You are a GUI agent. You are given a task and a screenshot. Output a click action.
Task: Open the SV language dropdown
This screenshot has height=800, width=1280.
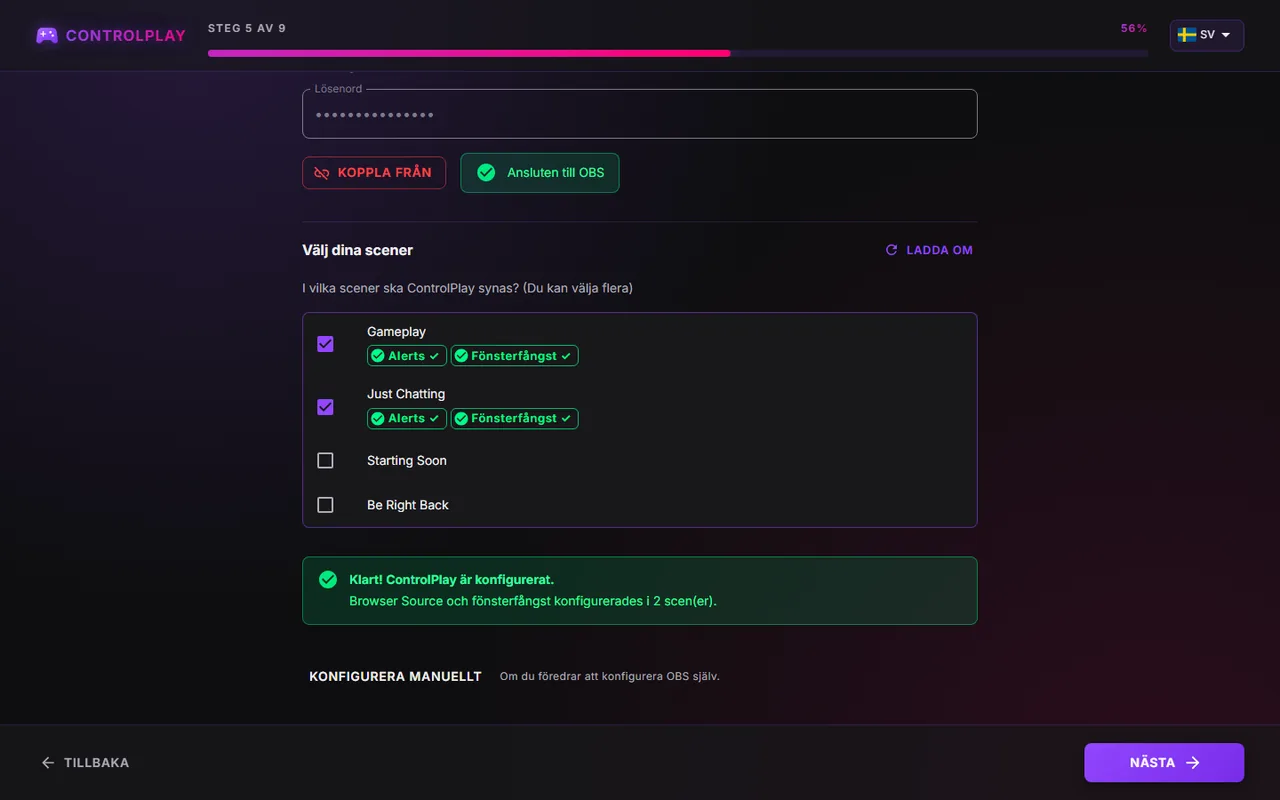[x=1207, y=35]
